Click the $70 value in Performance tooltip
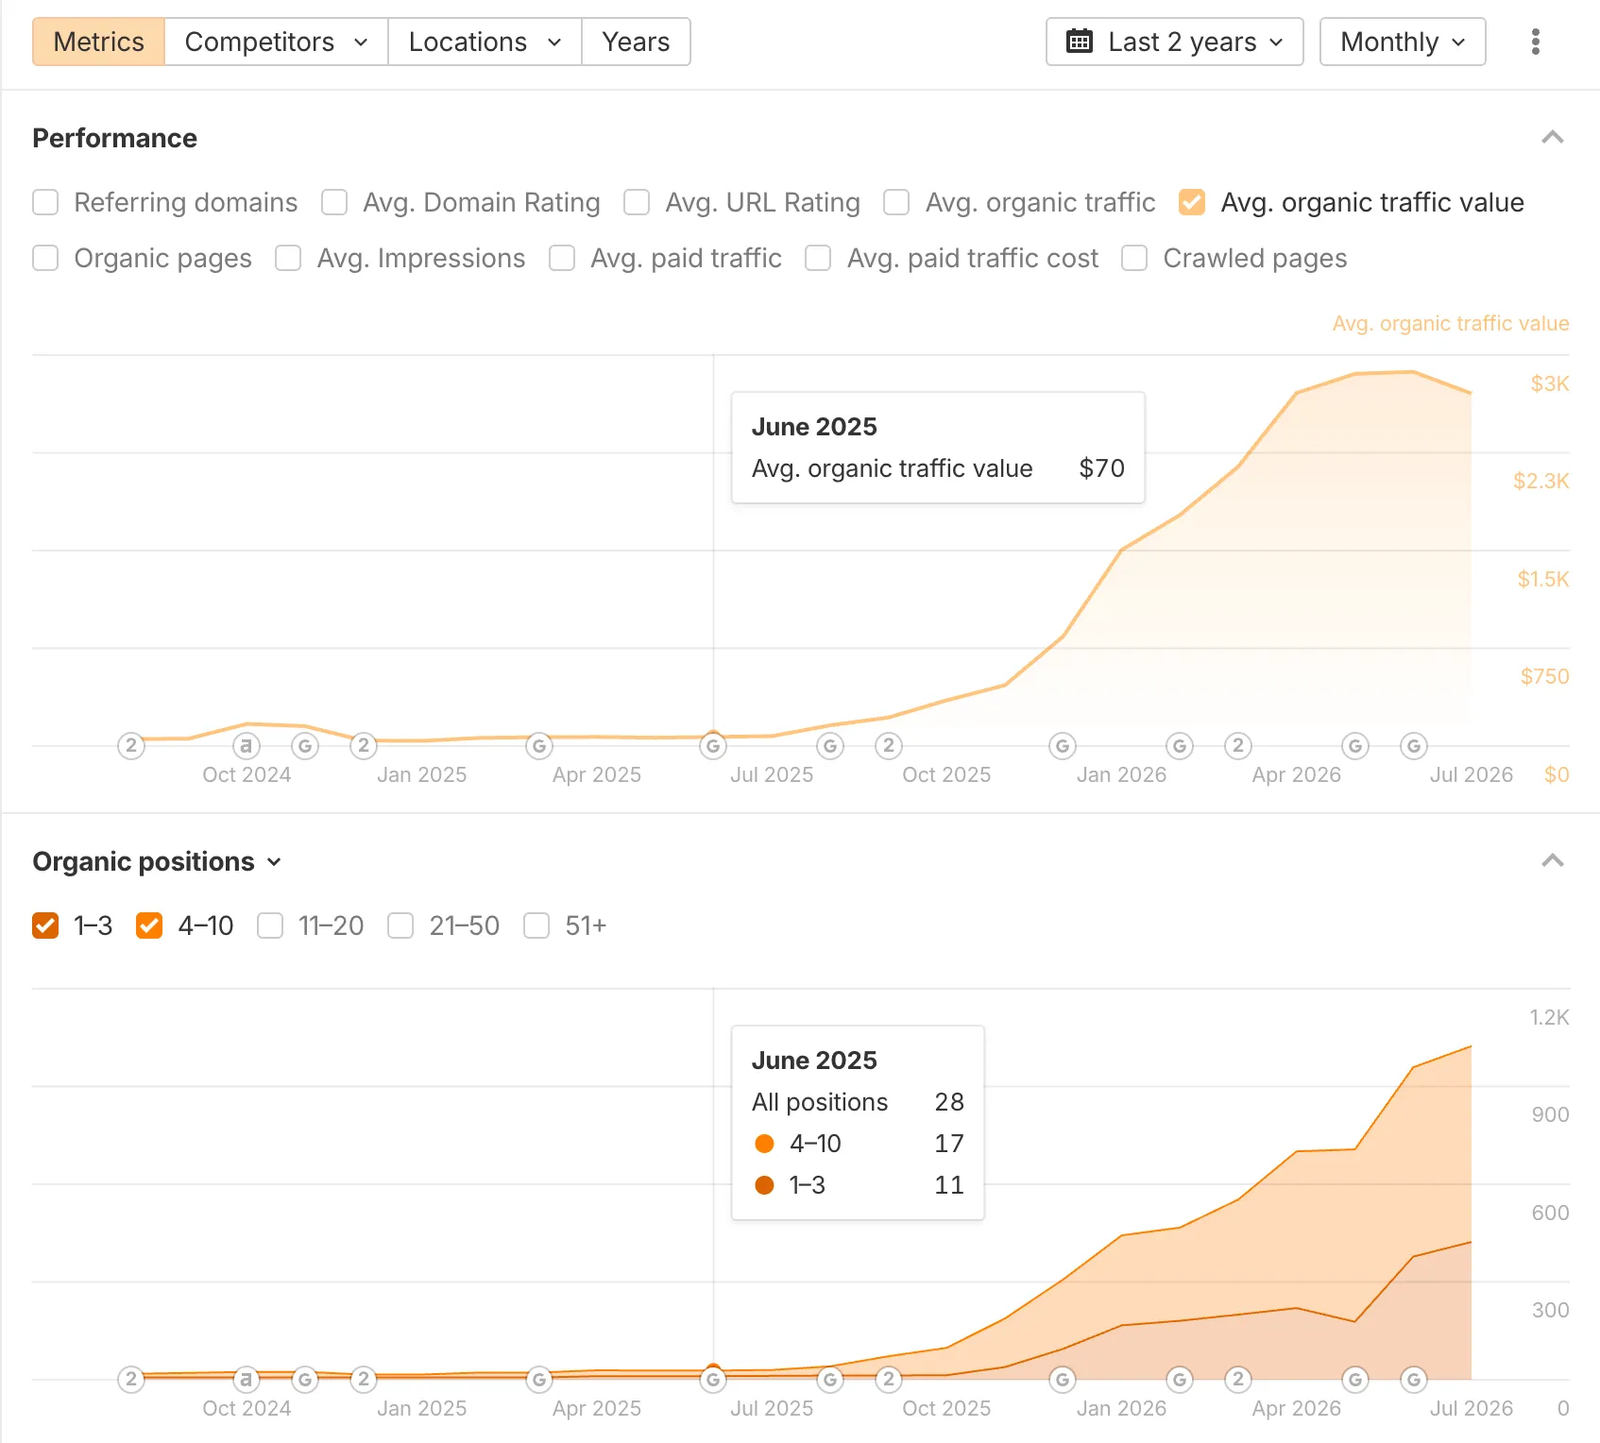This screenshot has width=1600, height=1443. [1101, 469]
